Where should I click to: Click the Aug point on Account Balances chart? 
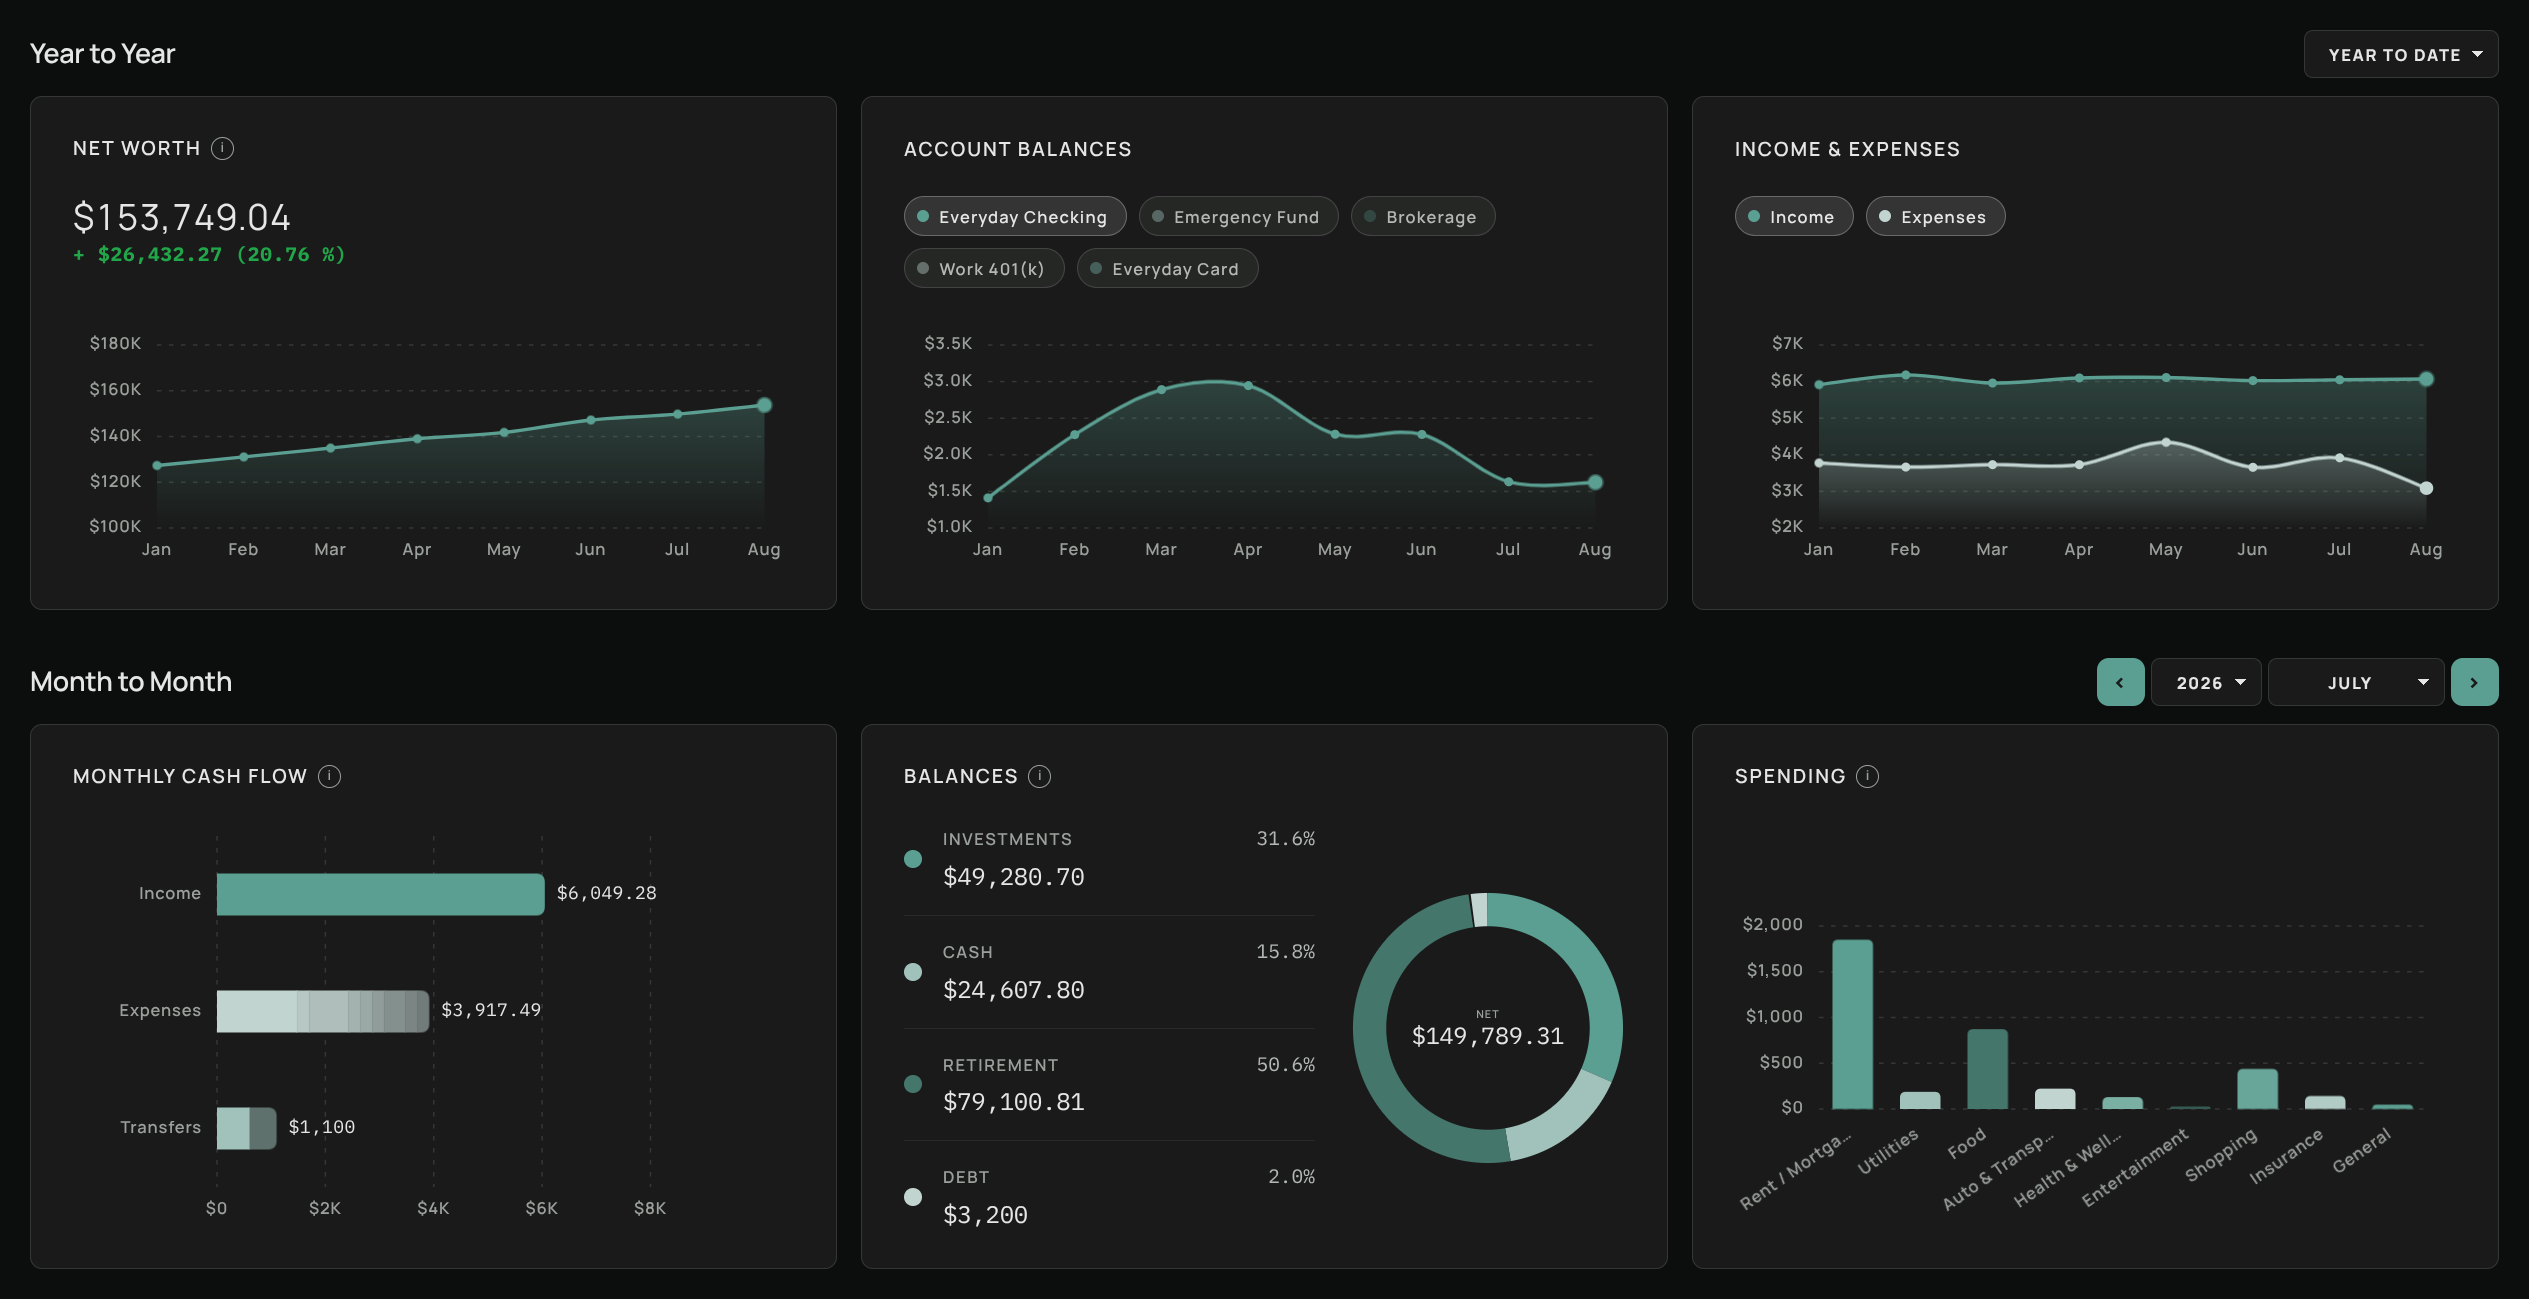pyautogui.click(x=1595, y=482)
